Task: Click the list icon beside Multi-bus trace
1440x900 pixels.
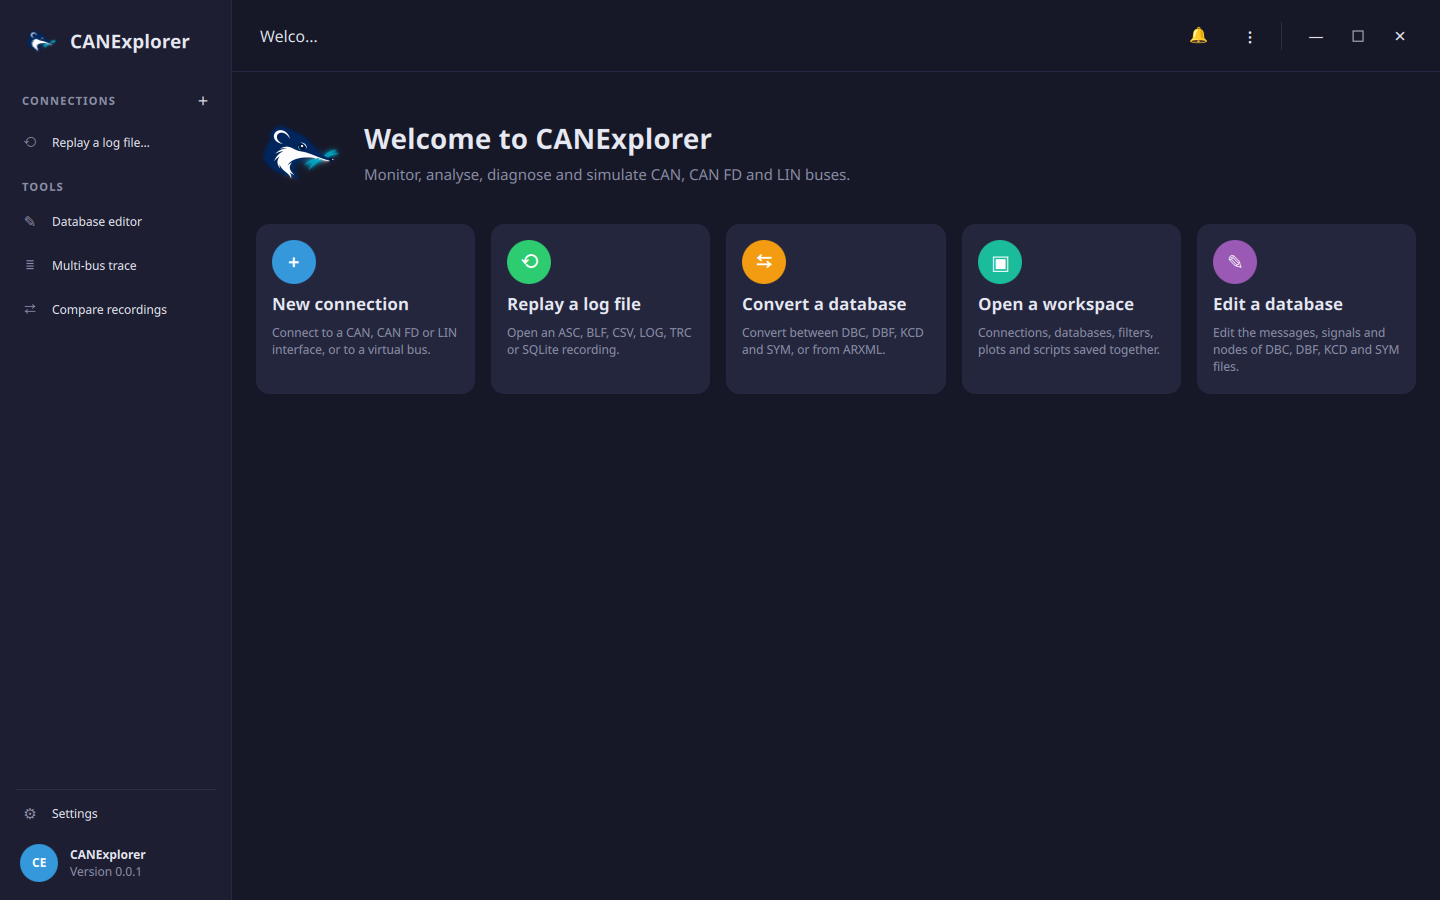Action: point(30,265)
